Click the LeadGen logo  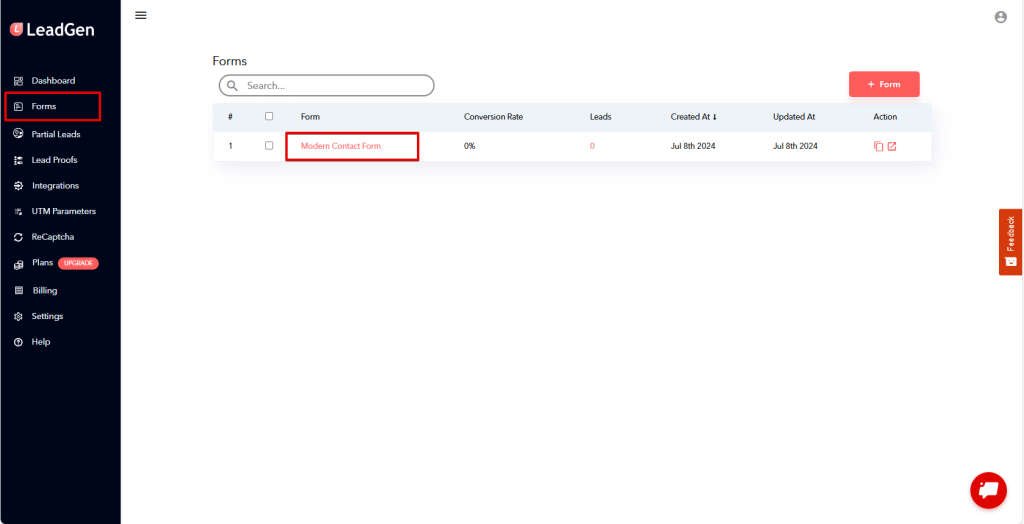(52, 29)
